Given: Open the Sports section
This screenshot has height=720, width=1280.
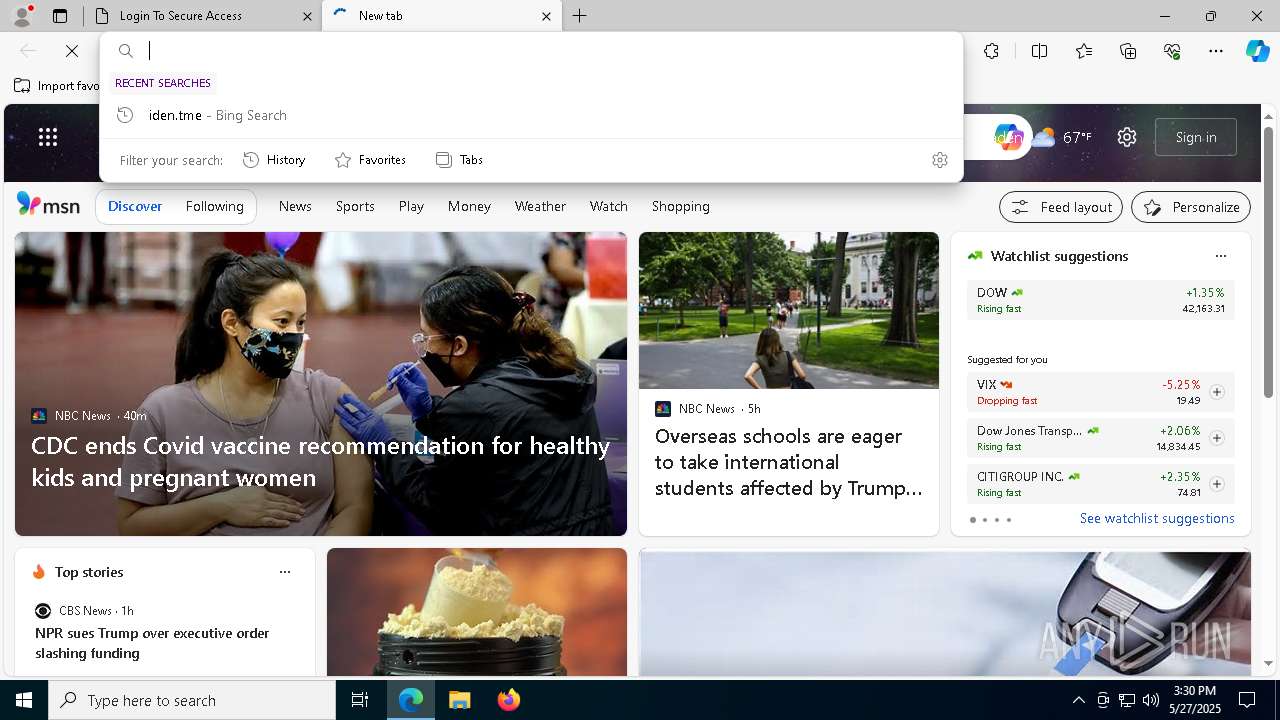Looking at the screenshot, I should point(355,206).
